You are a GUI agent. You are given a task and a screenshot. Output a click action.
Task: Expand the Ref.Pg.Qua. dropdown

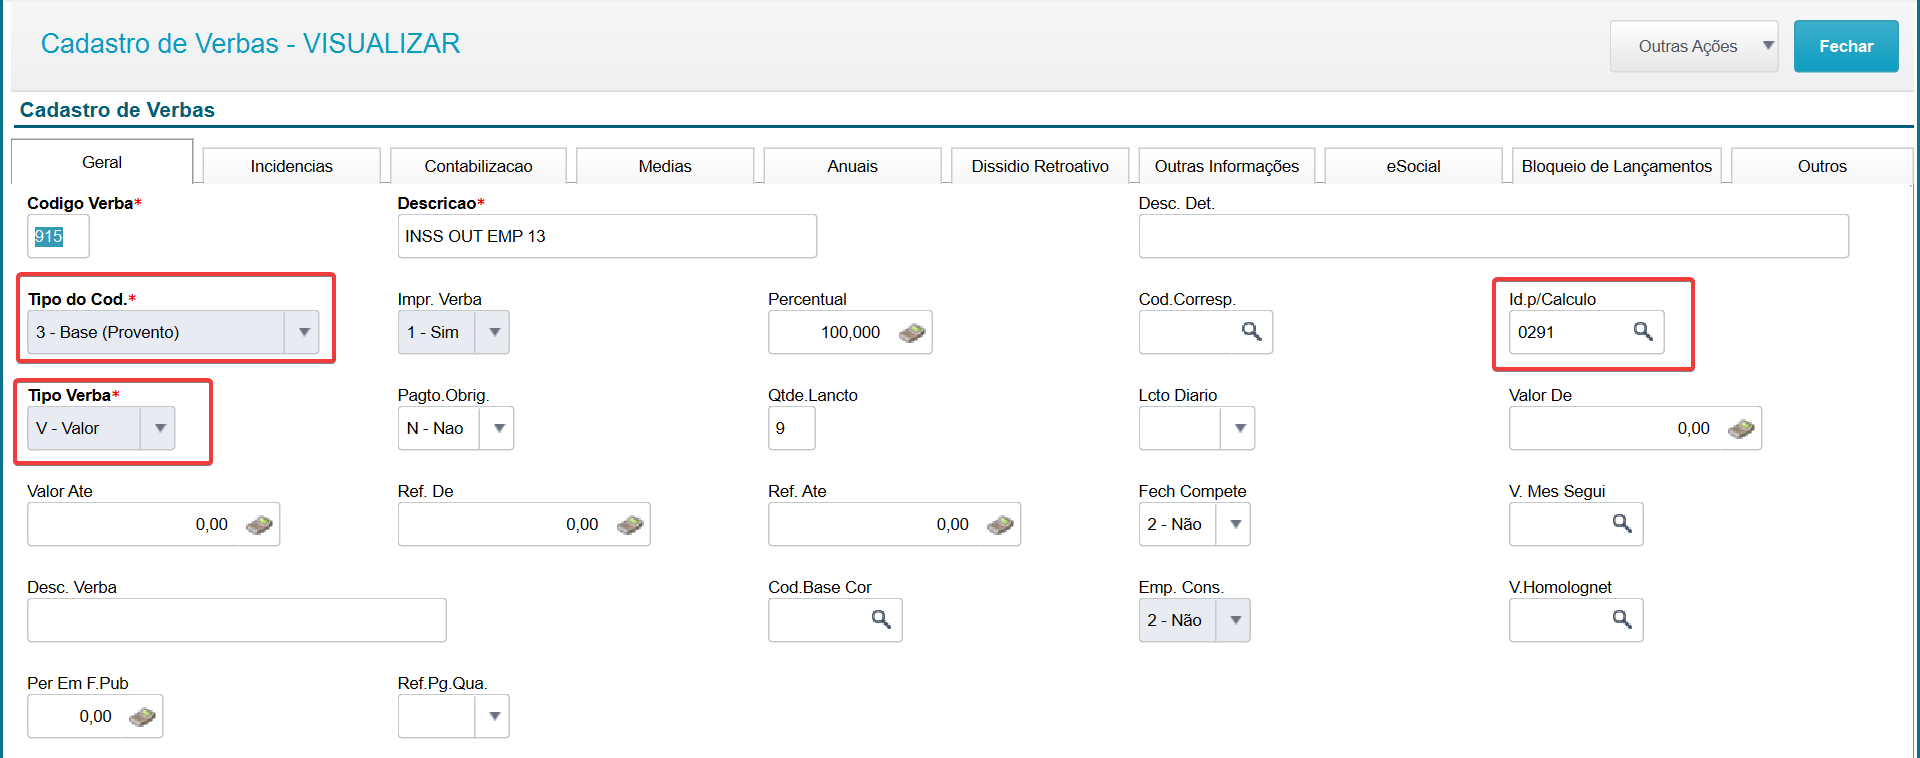pos(494,716)
